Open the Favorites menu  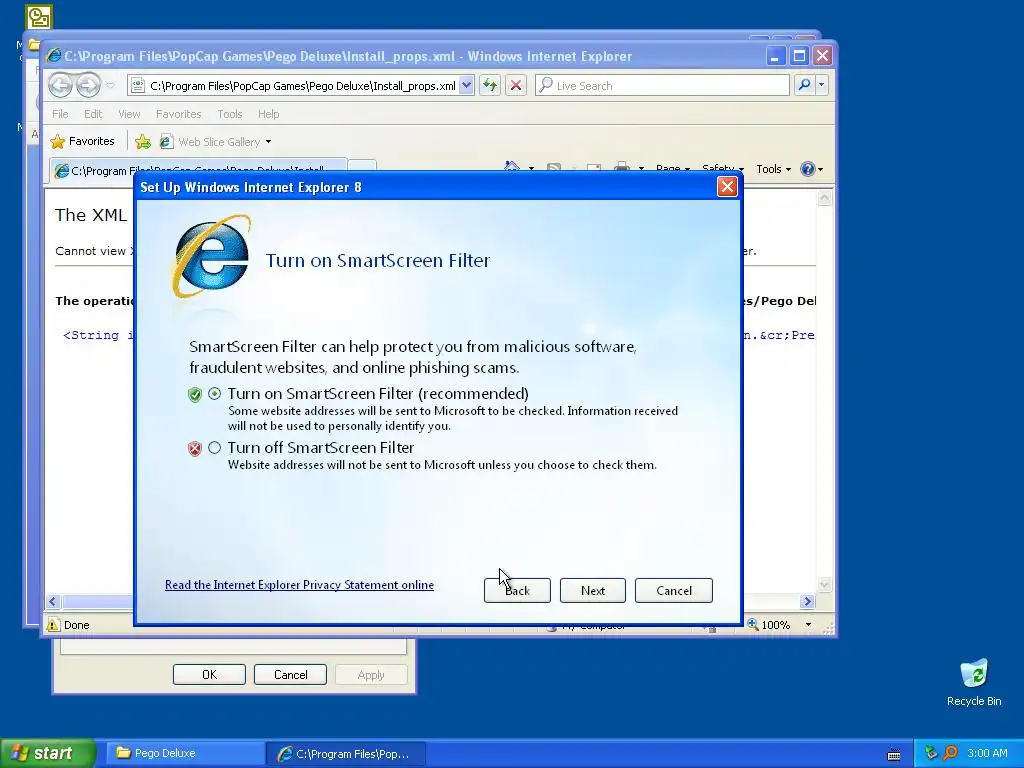(178, 114)
